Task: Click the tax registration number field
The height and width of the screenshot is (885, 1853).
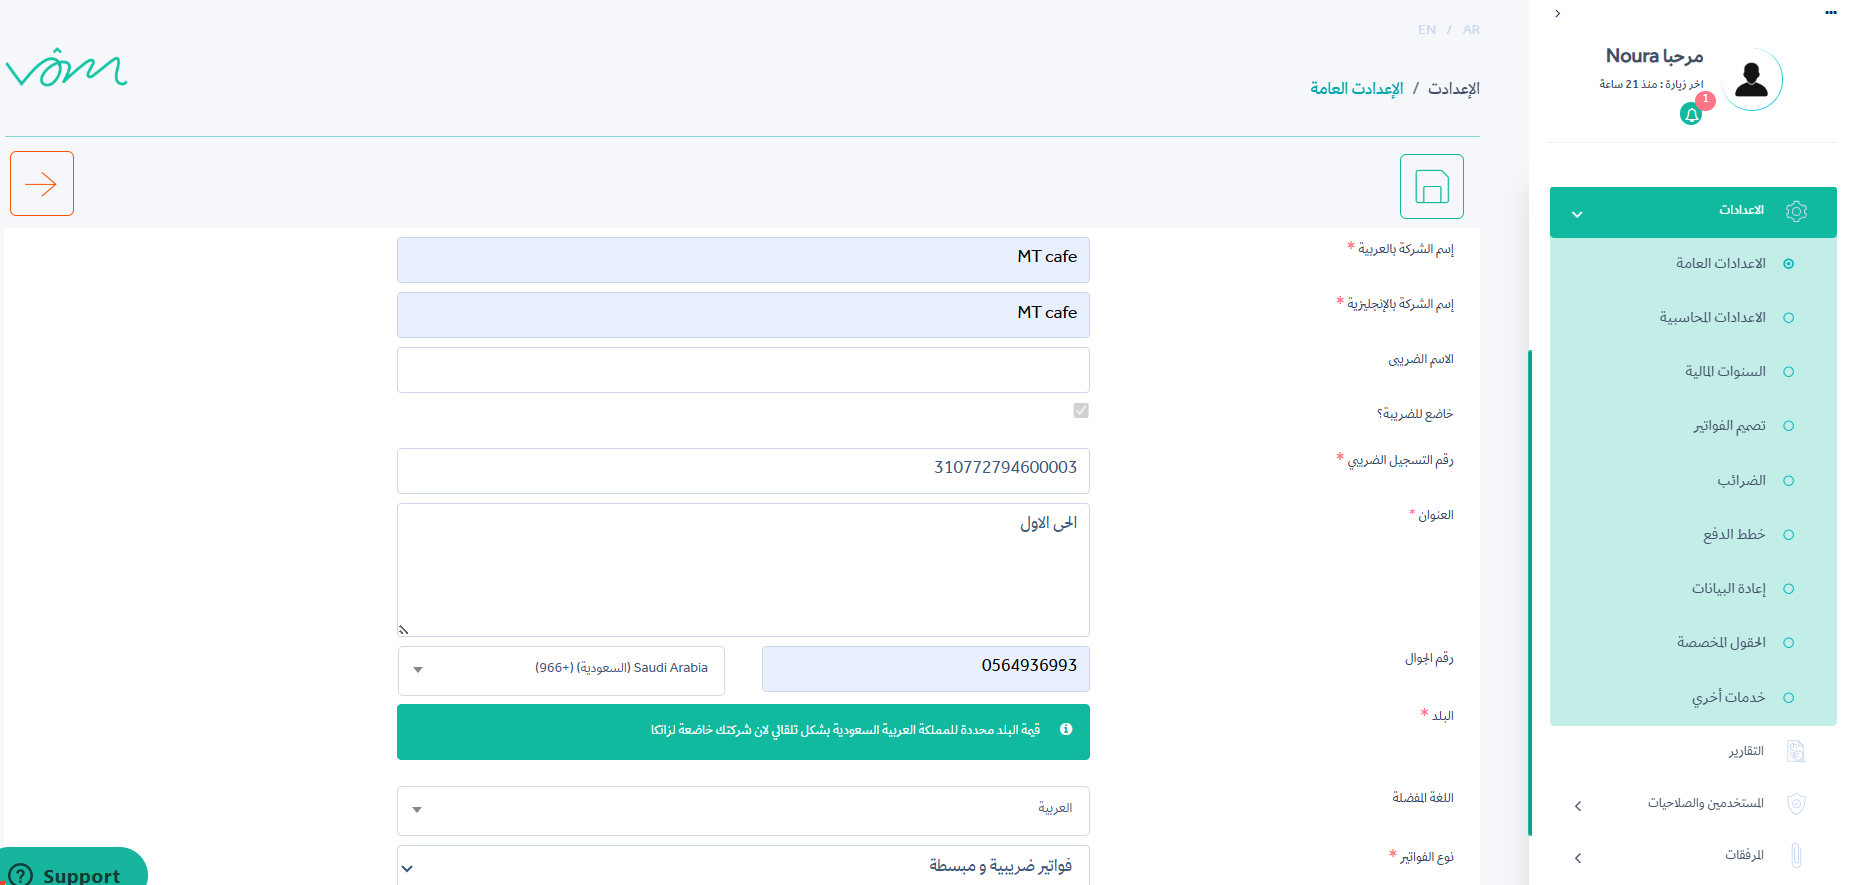Action: [x=743, y=471]
